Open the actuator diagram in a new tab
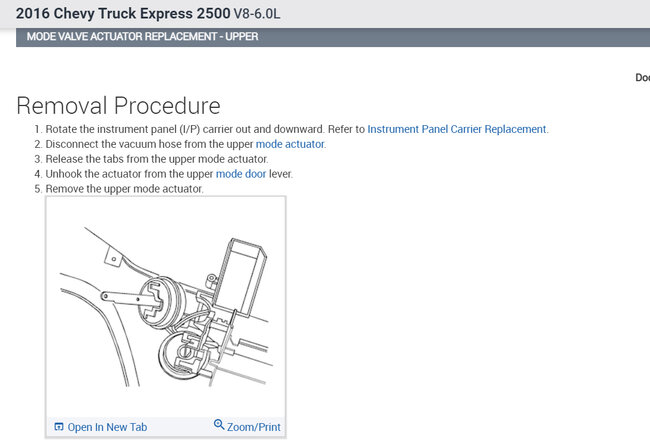The image size is (650, 447). click(107, 427)
